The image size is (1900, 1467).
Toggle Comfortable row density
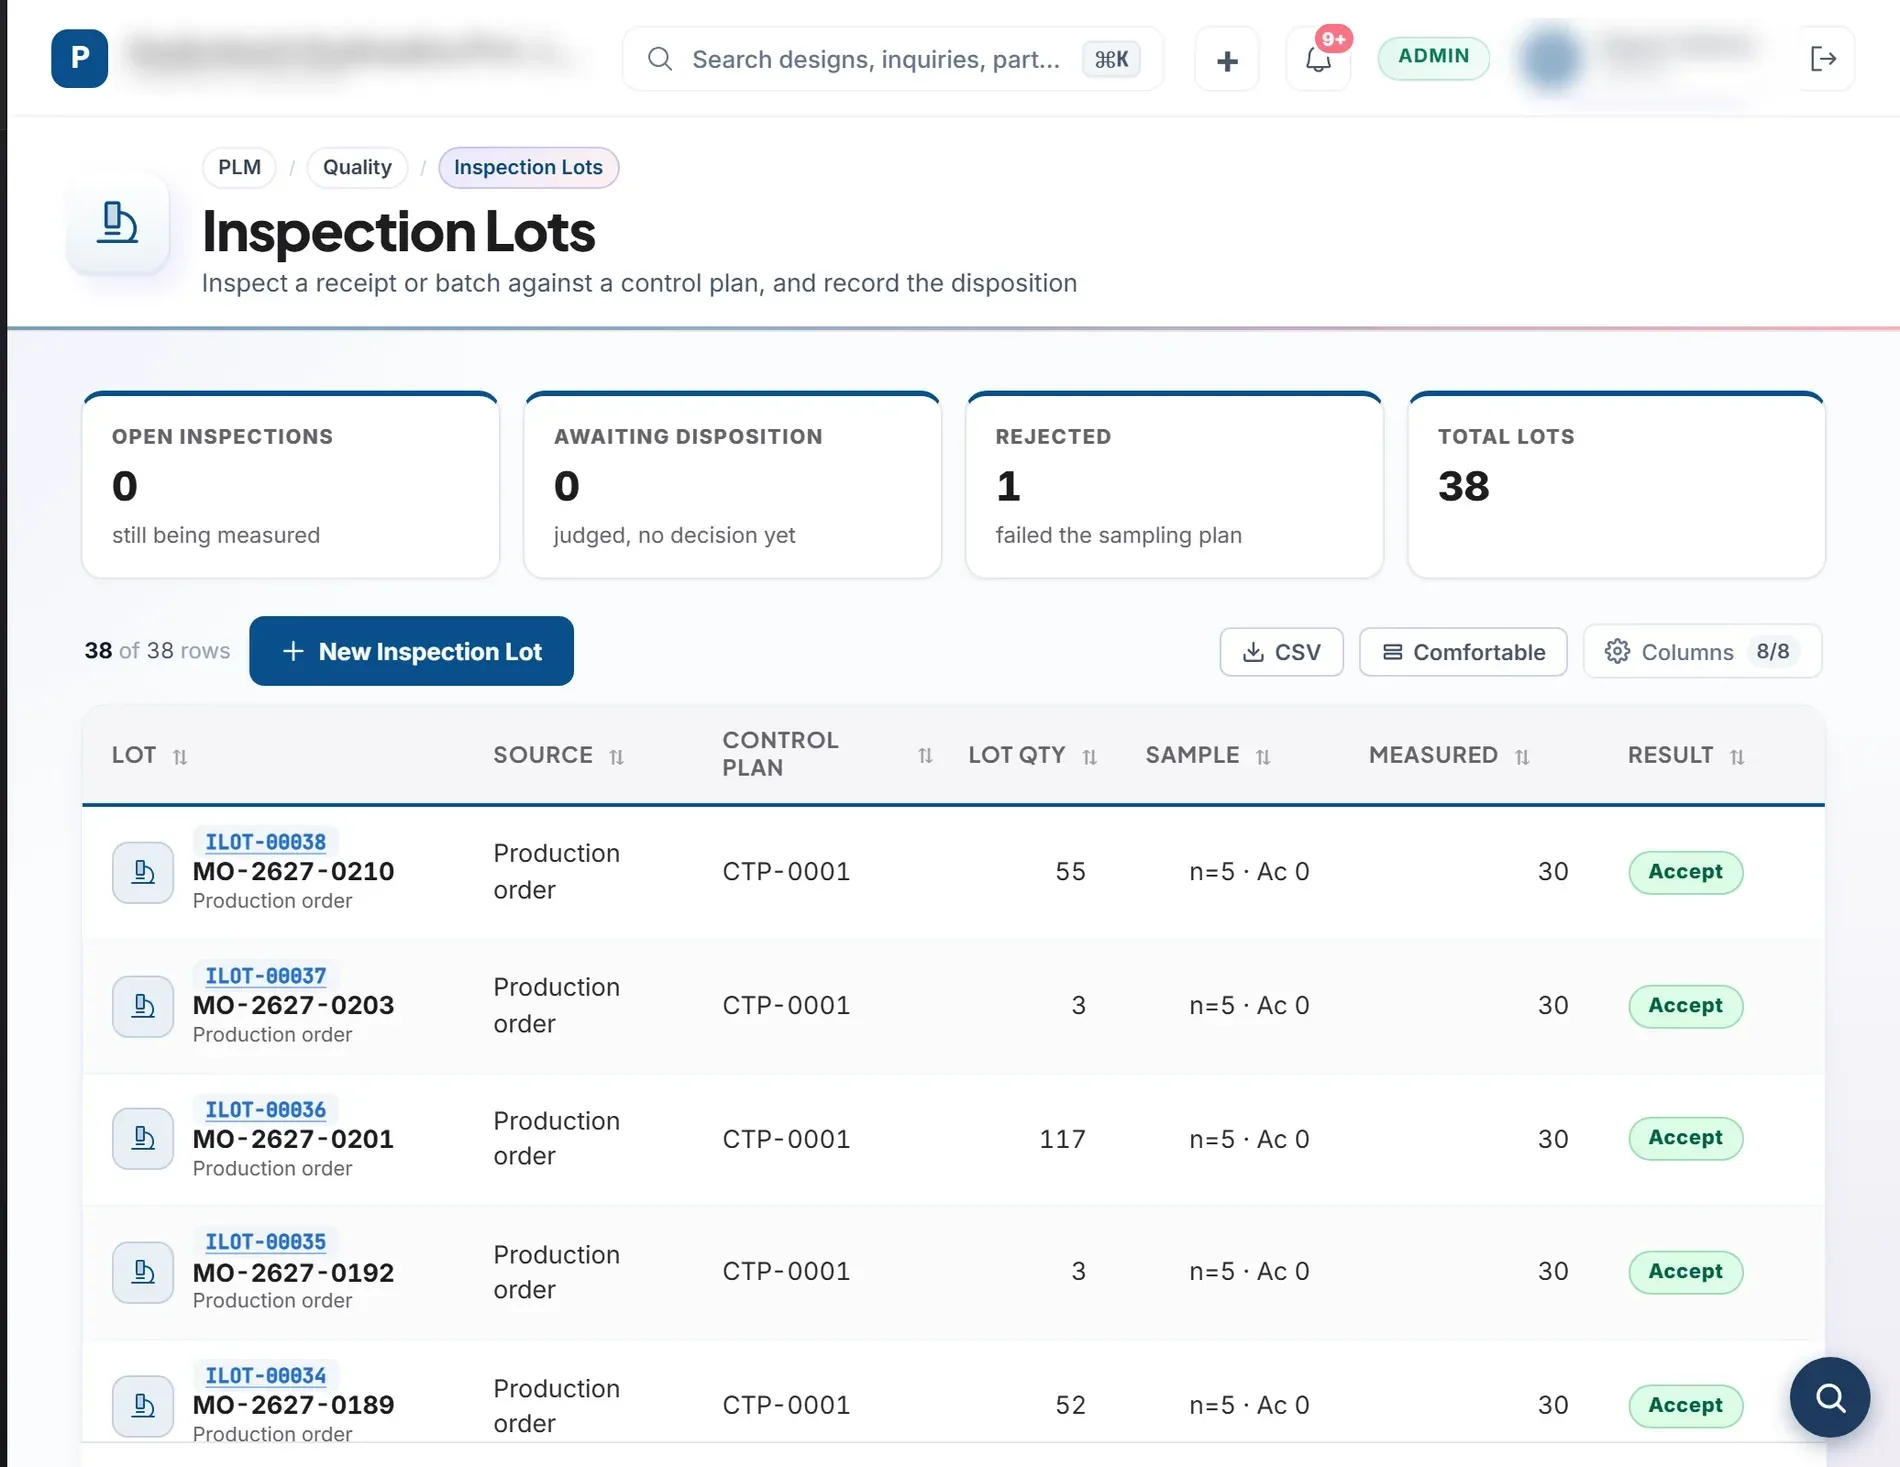click(x=1463, y=652)
